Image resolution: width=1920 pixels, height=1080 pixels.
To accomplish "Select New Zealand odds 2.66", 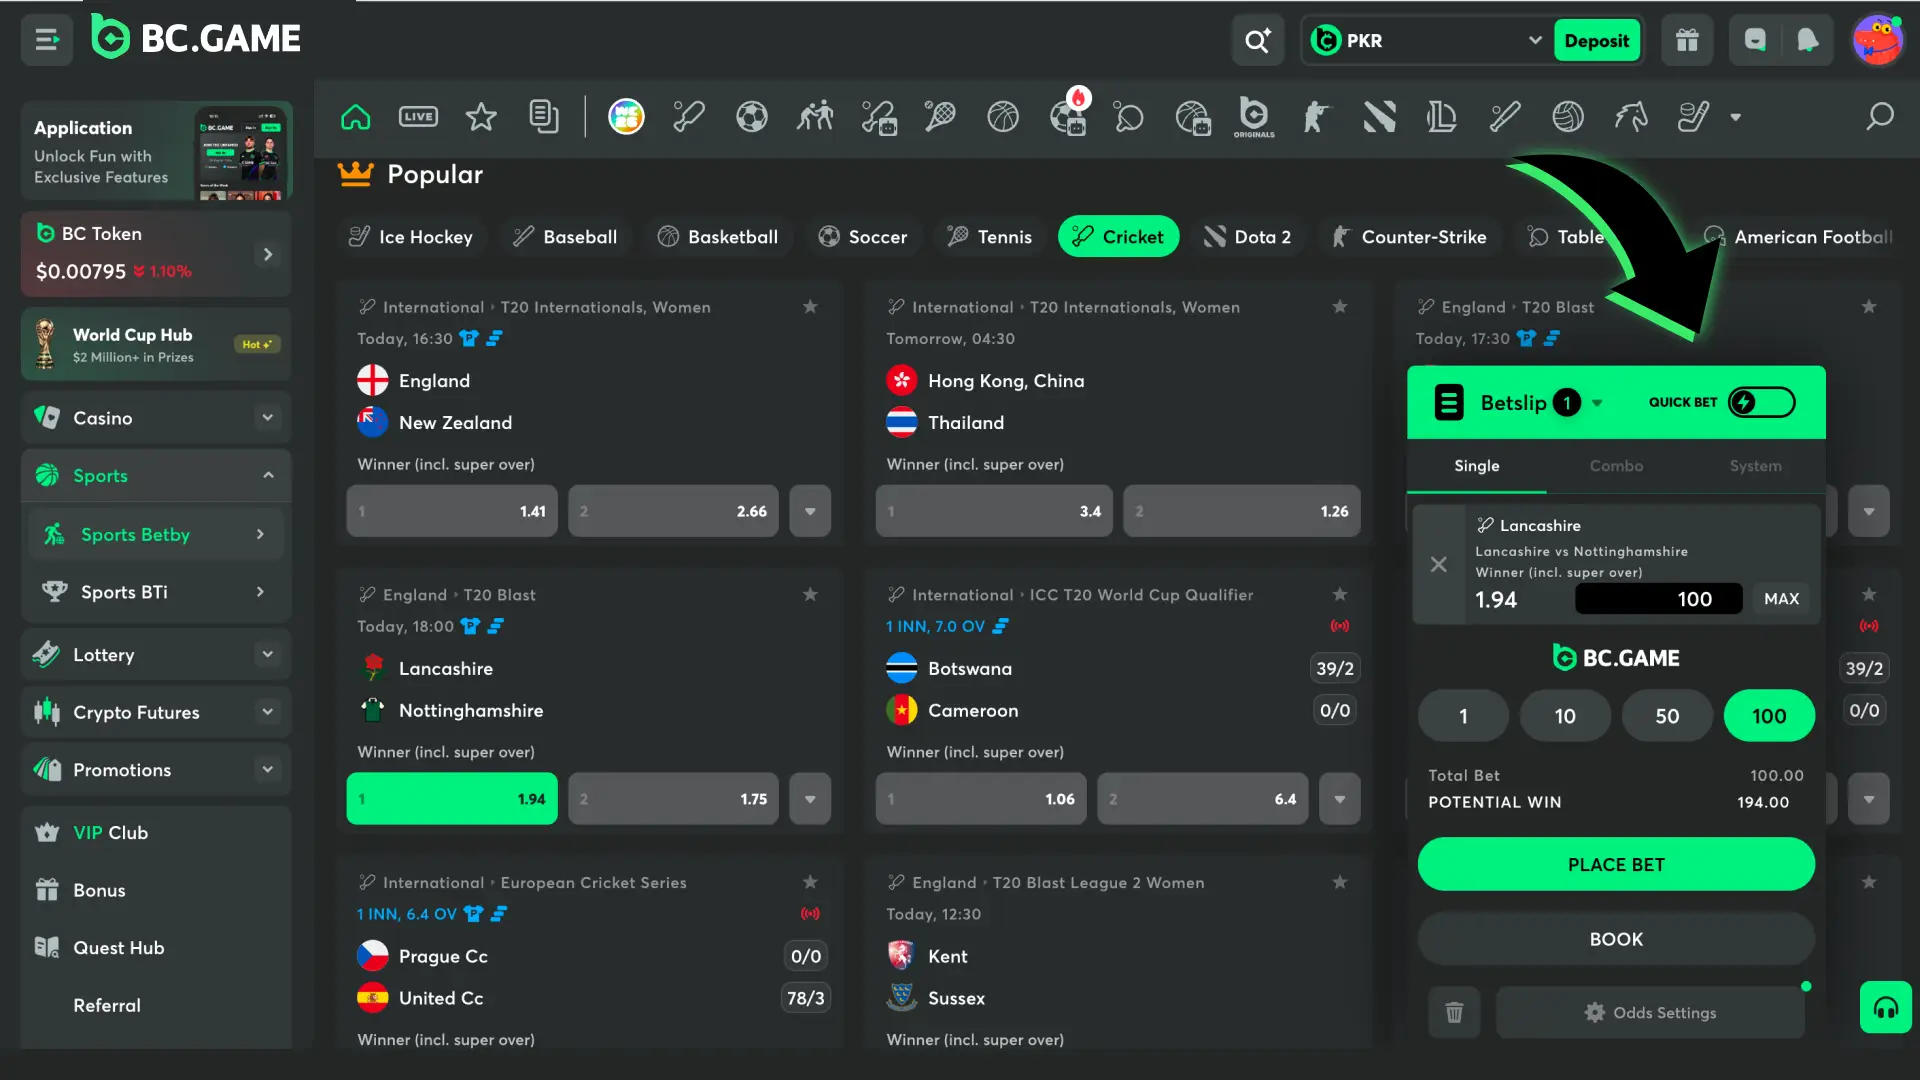I will 673,511.
